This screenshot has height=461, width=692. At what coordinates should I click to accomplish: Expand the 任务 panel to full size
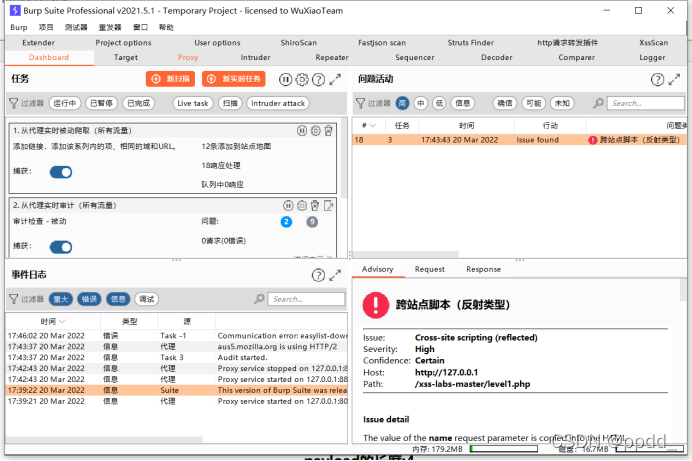(x=335, y=79)
